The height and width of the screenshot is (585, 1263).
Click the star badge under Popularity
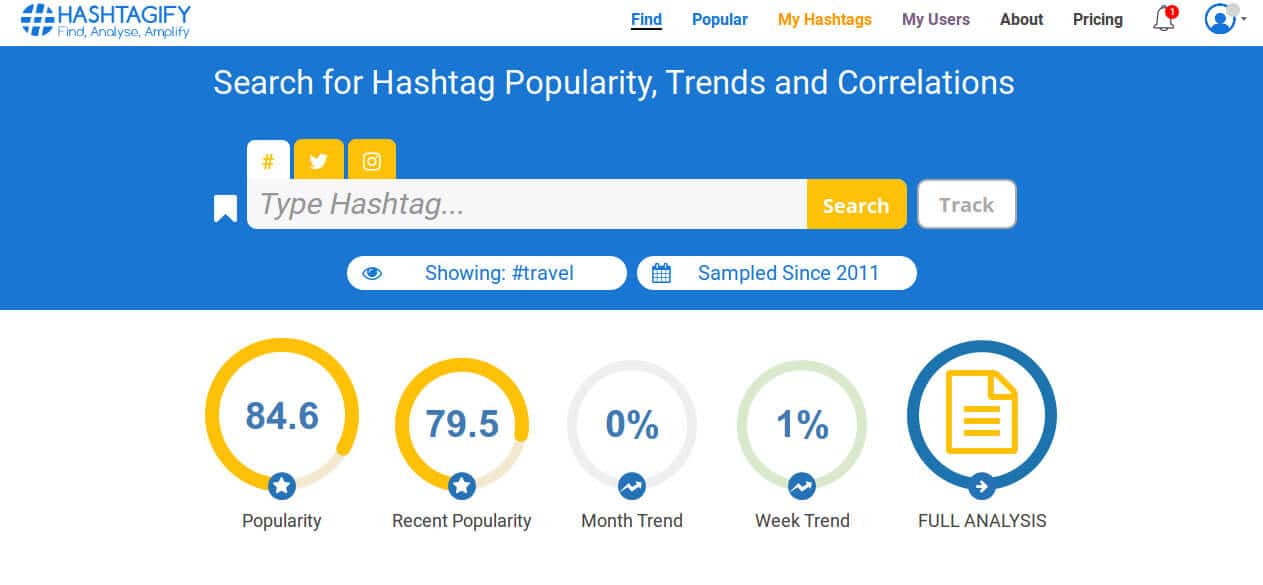[282, 486]
